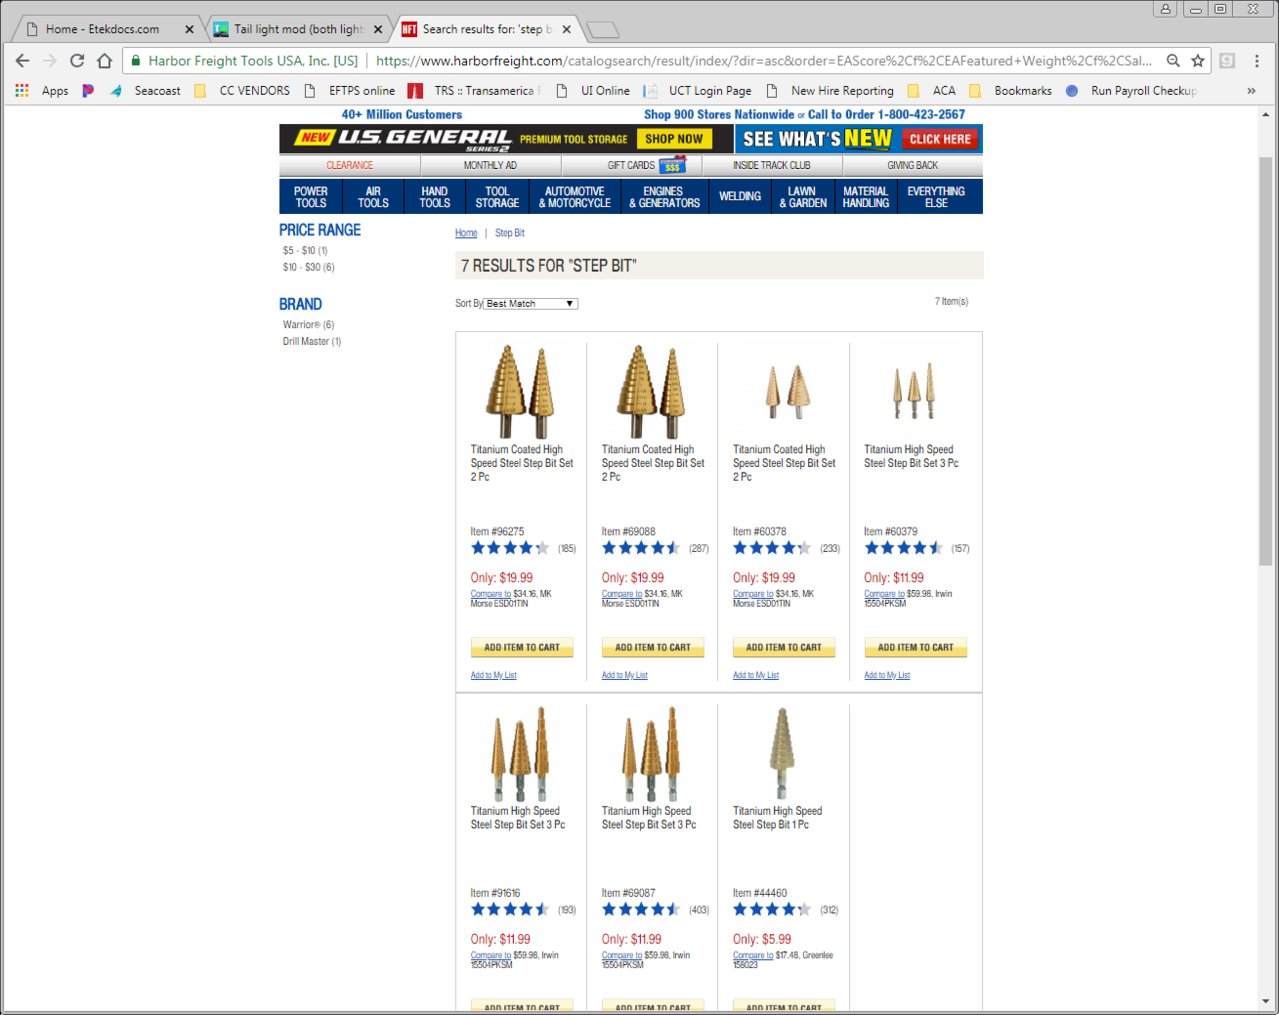Screen dimensions: 1279x1015
Task: Open product image for item #44460
Action: pos(782,754)
